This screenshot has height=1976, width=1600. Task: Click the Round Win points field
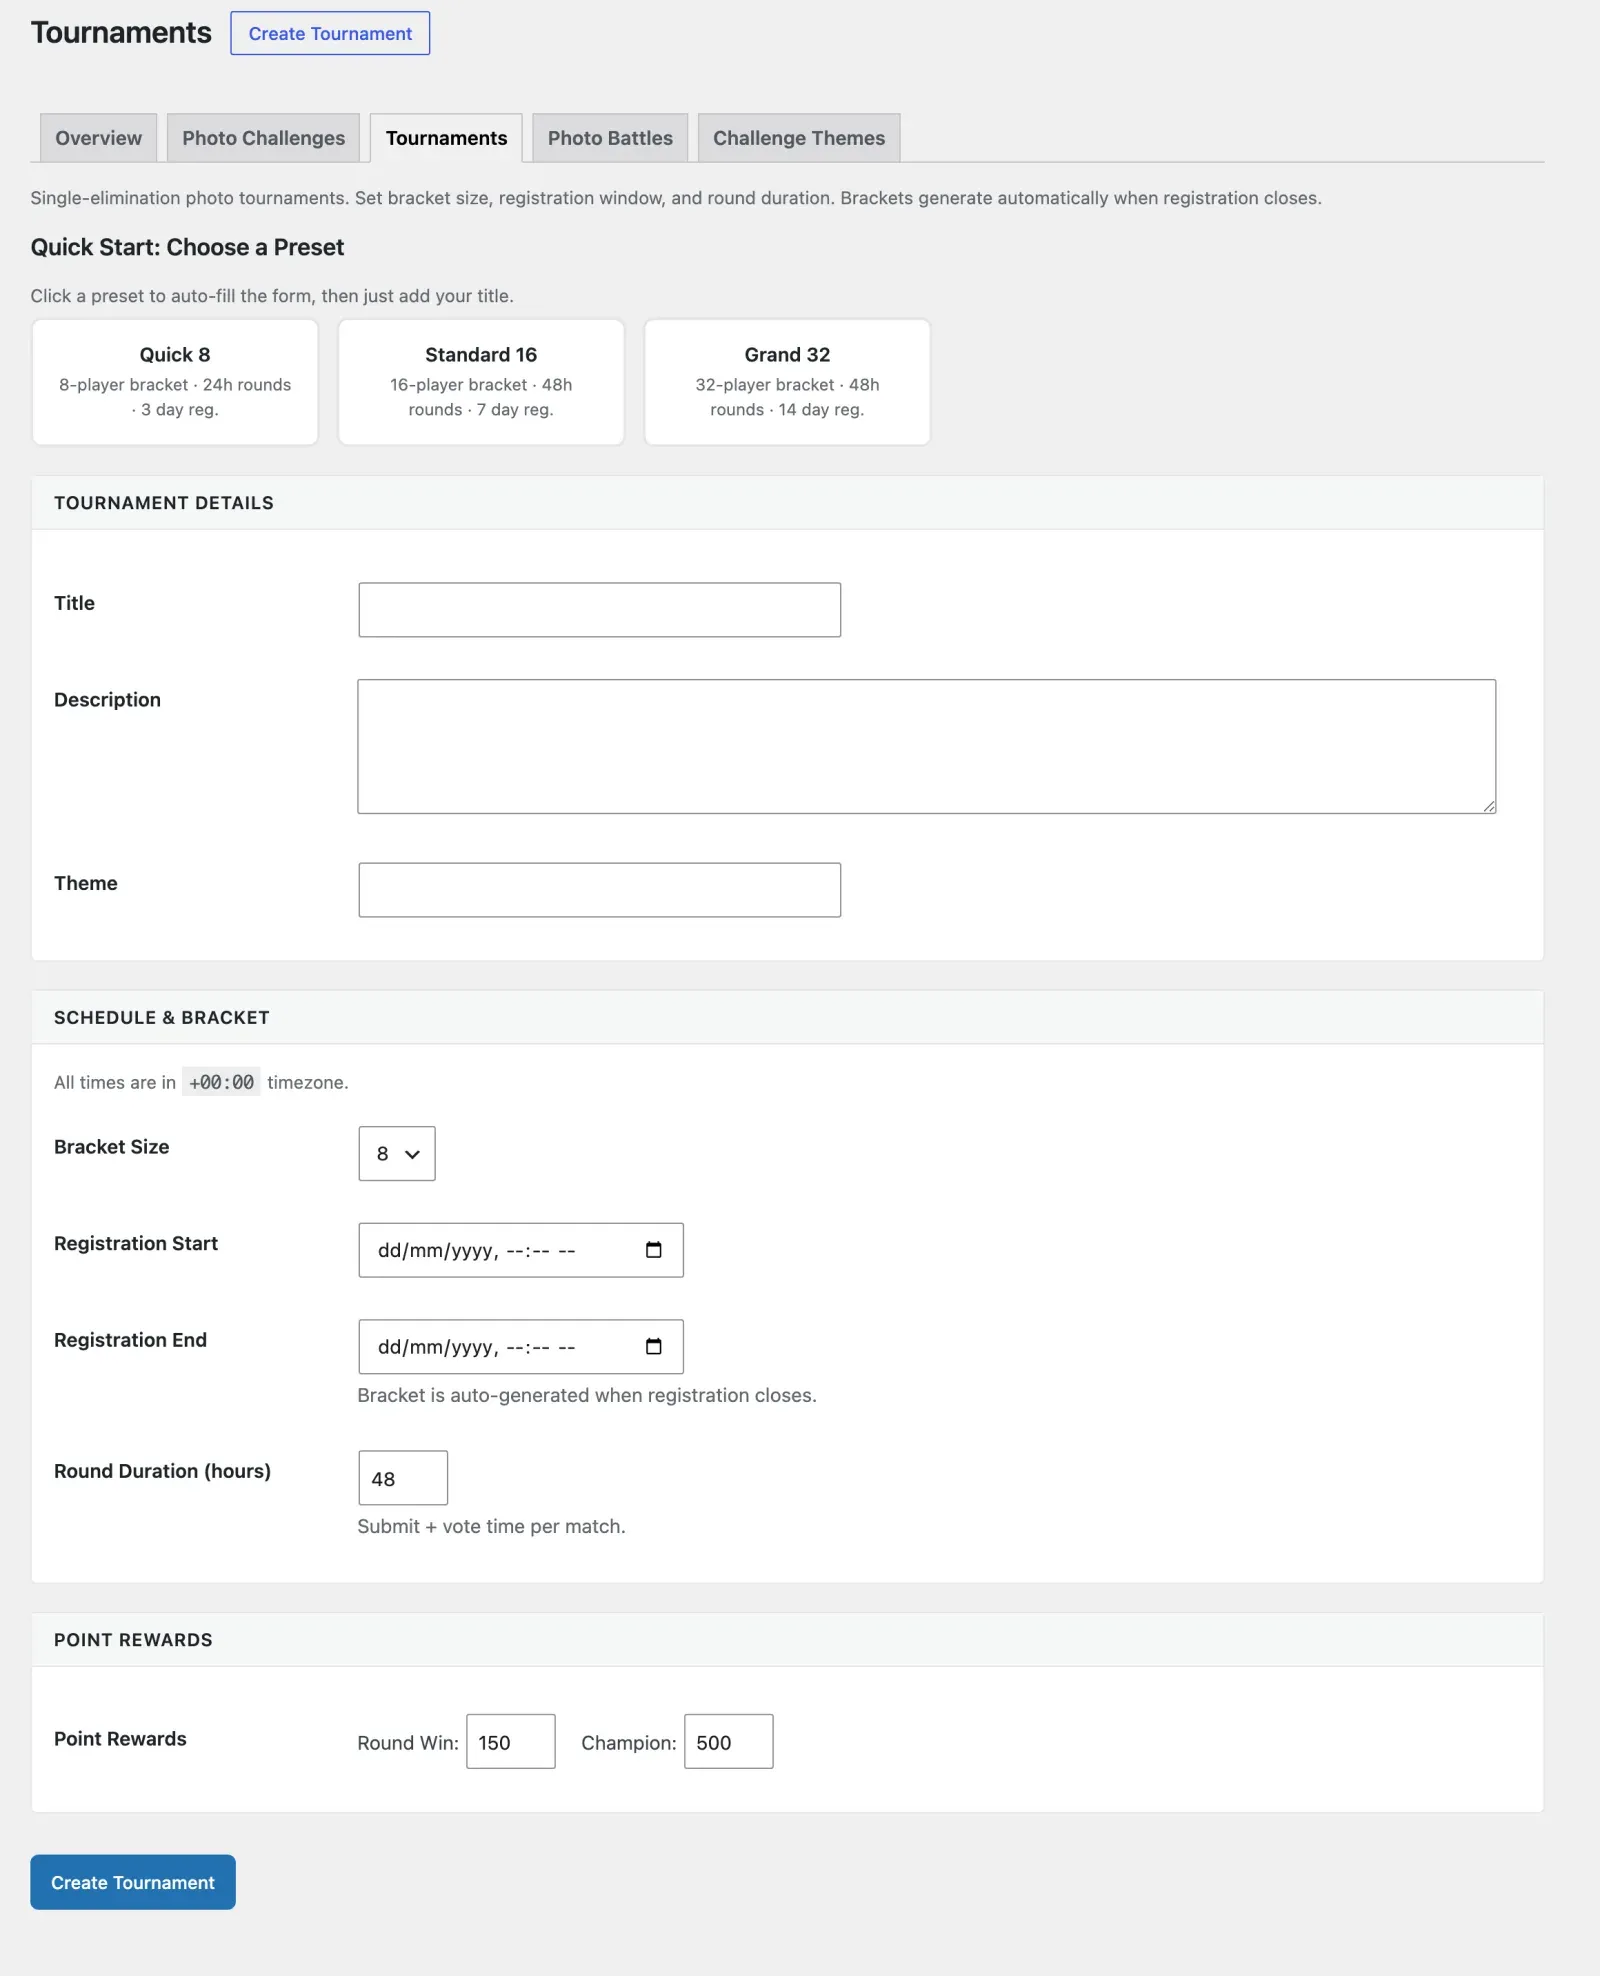511,1742
